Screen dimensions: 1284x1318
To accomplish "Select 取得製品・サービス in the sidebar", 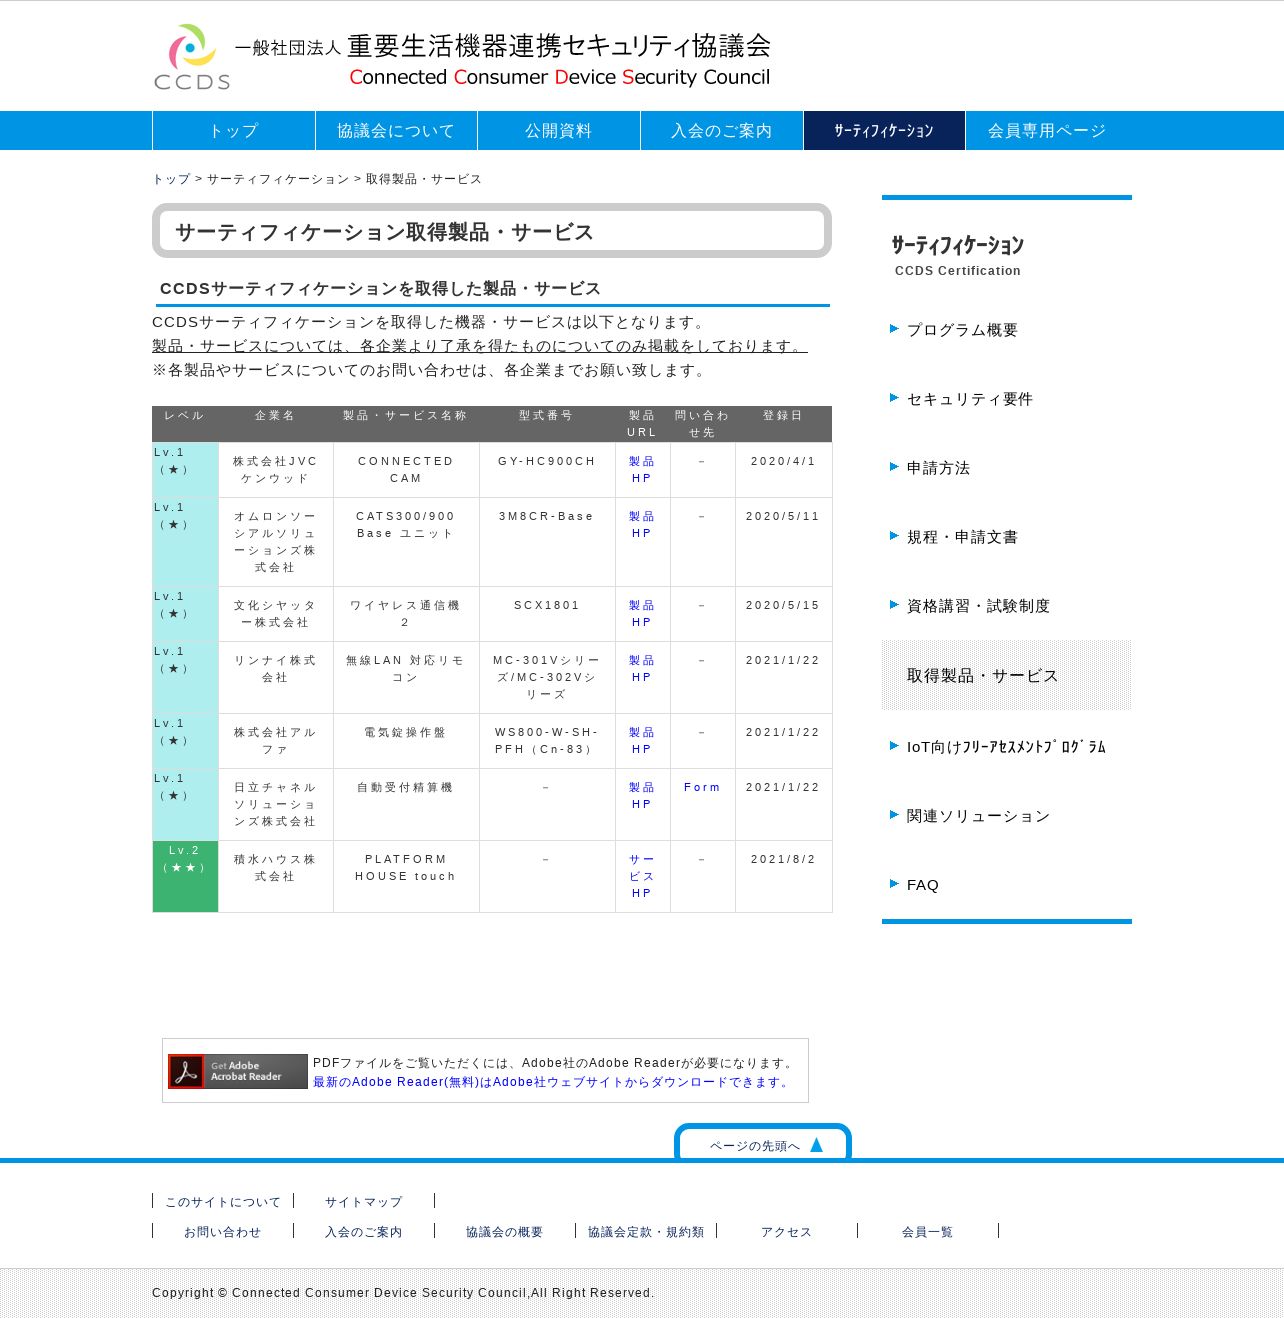I will point(1006,676).
